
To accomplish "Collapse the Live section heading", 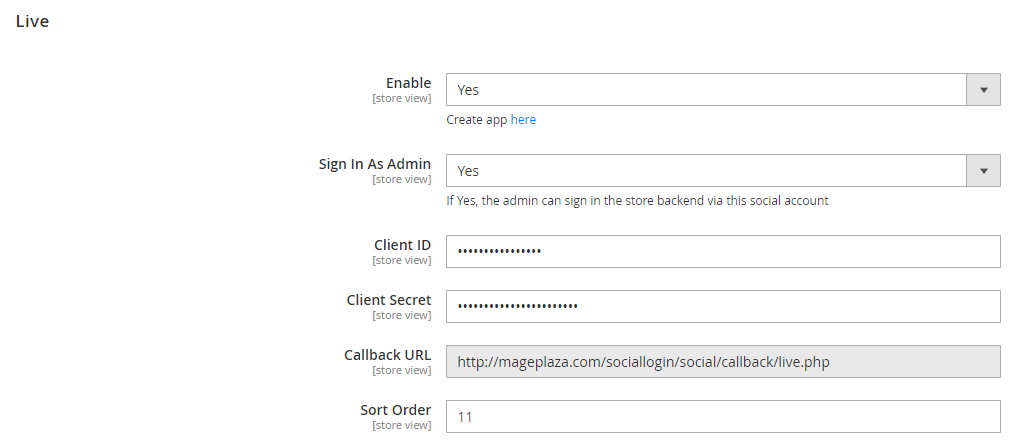I will pos(33,21).
